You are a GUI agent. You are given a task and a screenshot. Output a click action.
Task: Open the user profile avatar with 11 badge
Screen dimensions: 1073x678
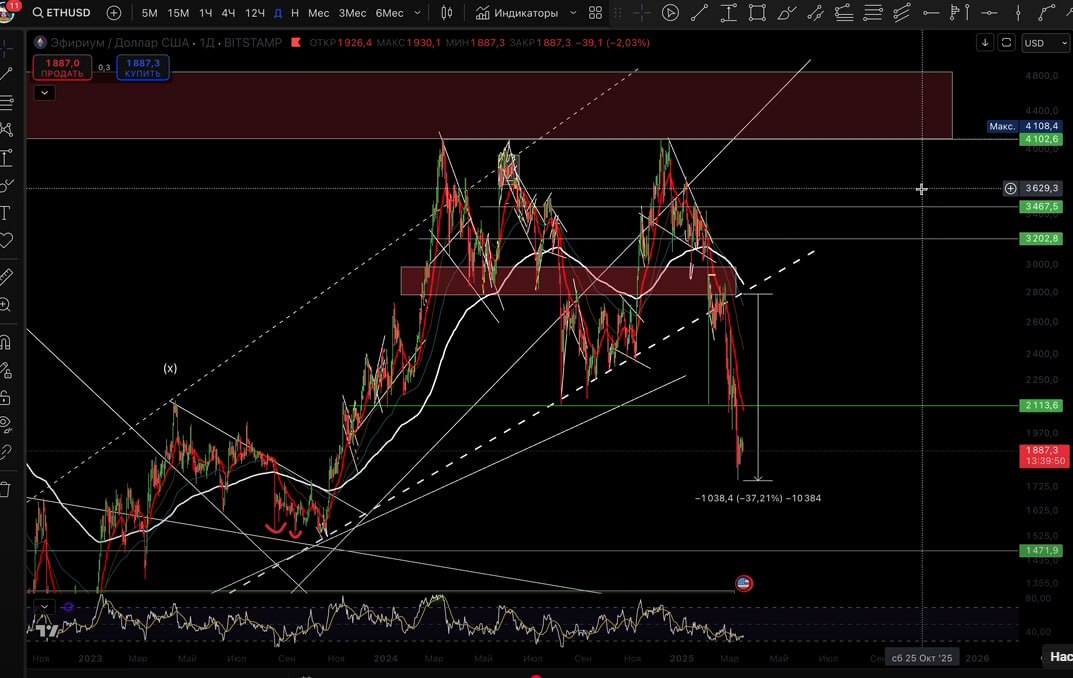[x=6, y=12]
